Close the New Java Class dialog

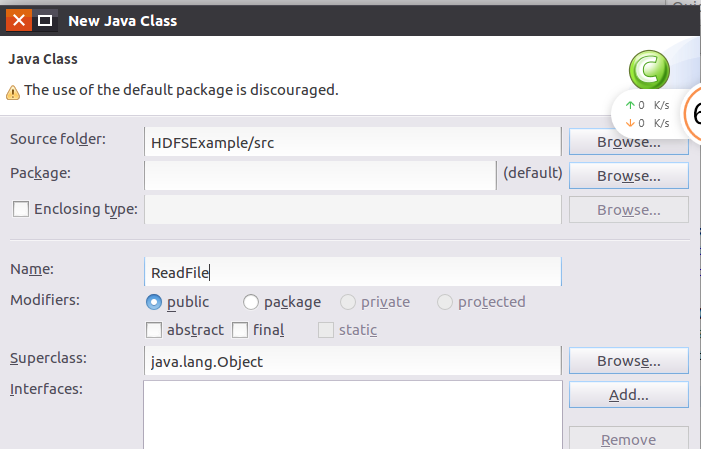19,19
